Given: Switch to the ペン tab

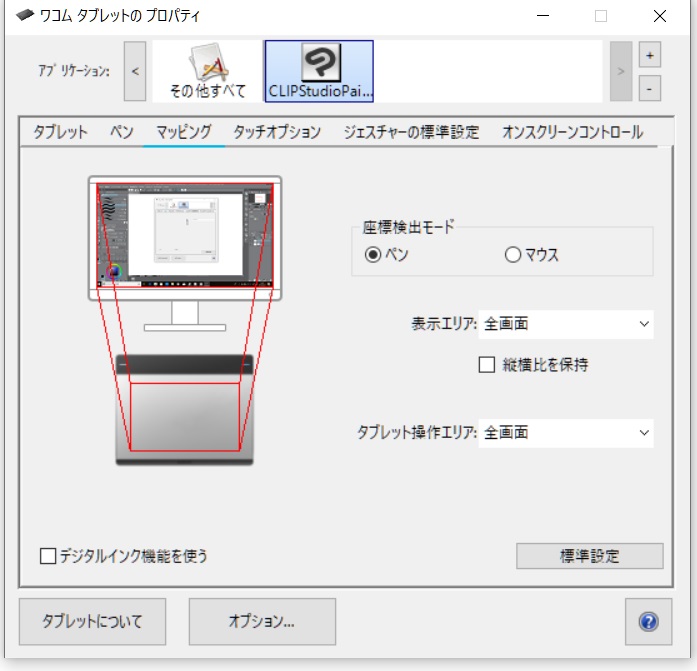Looking at the screenshot, I should point(121,132).
